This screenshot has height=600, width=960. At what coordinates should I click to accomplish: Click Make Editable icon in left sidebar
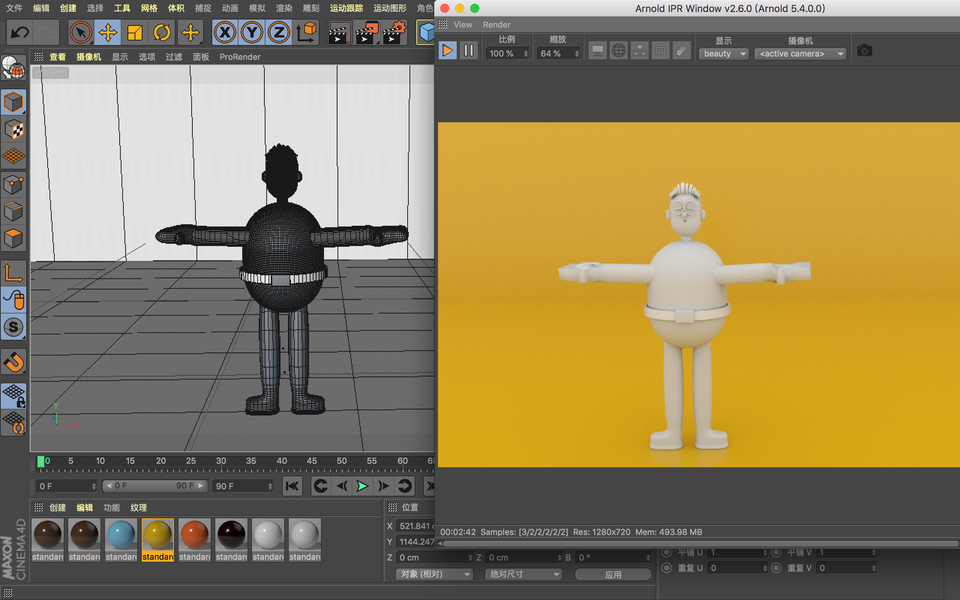coord(13,69)
